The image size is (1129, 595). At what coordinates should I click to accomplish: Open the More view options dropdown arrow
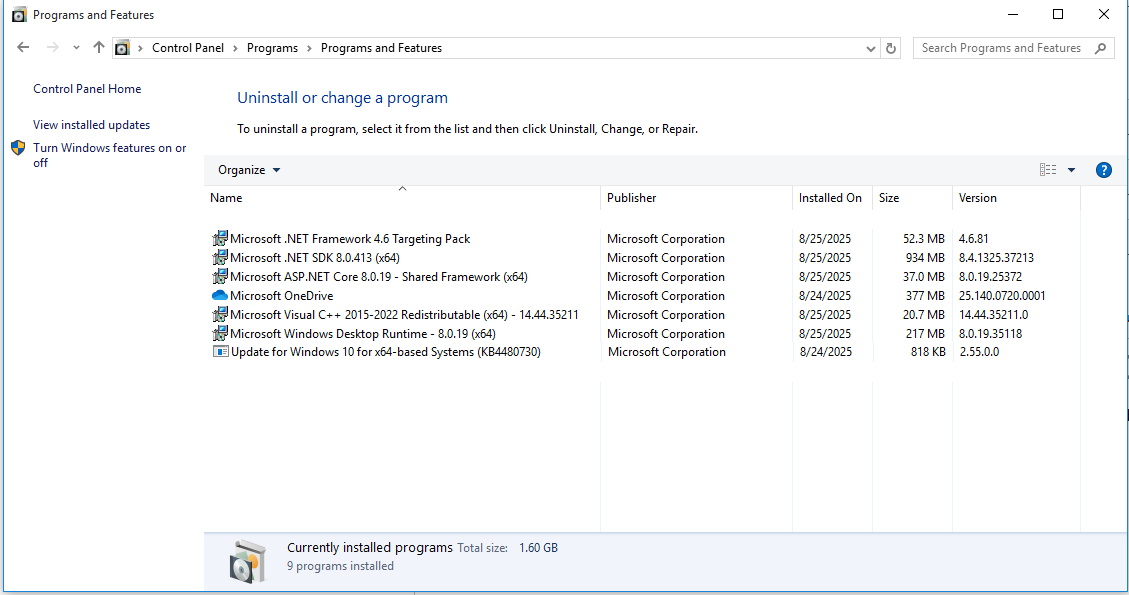(1071, 170)
